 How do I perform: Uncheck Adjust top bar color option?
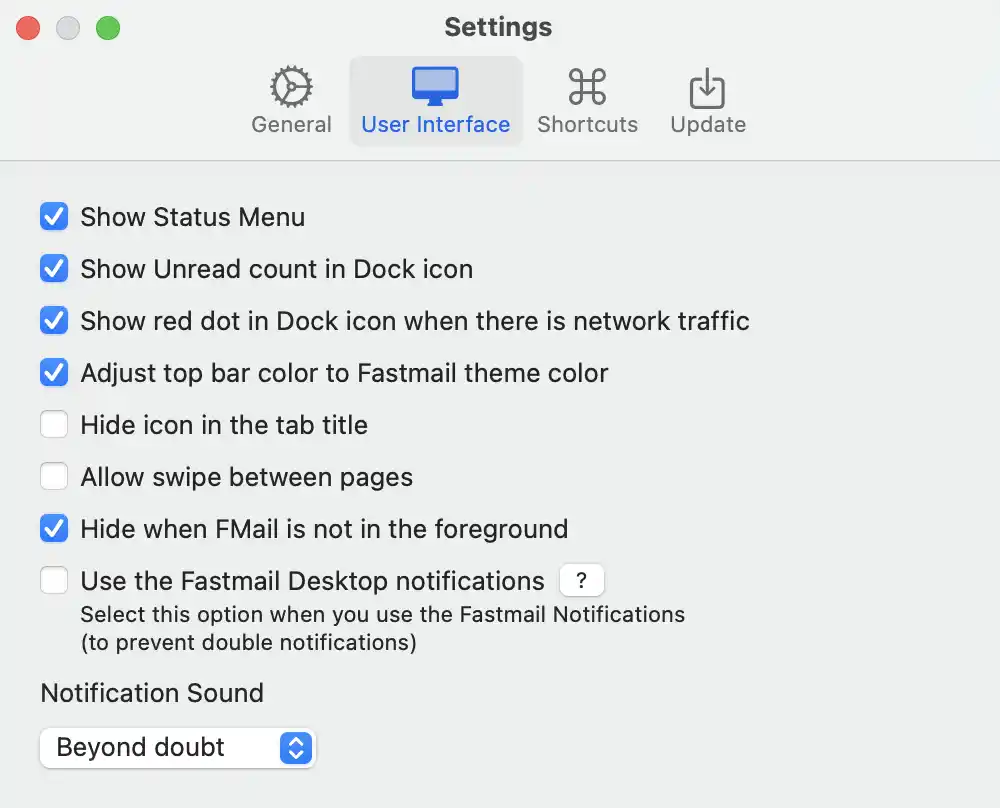[x=54, y=372]
